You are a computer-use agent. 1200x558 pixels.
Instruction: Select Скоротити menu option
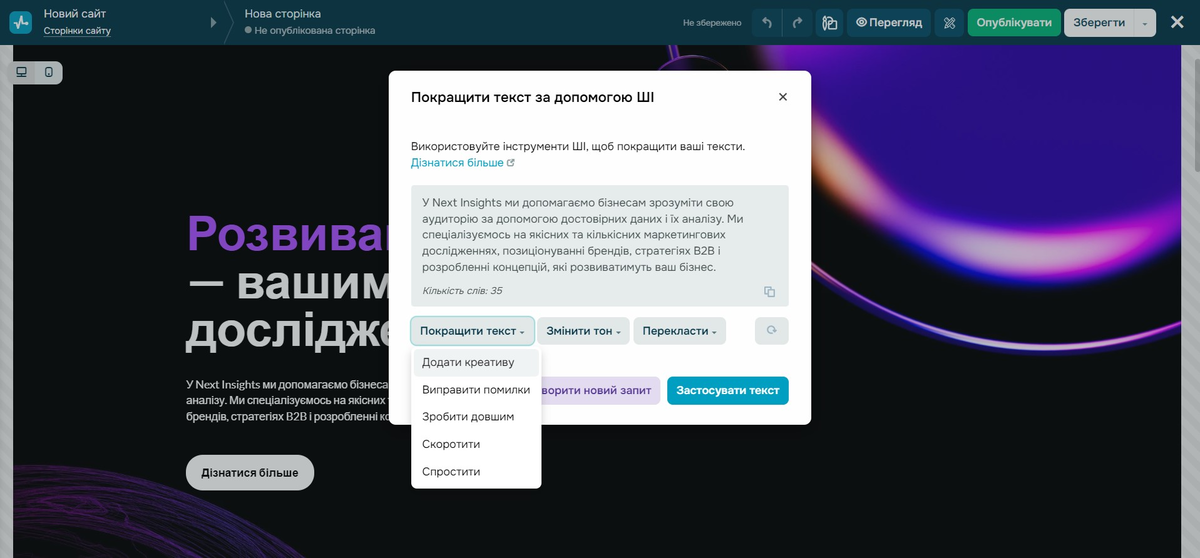pyautogui.click(x=476, y=444)
